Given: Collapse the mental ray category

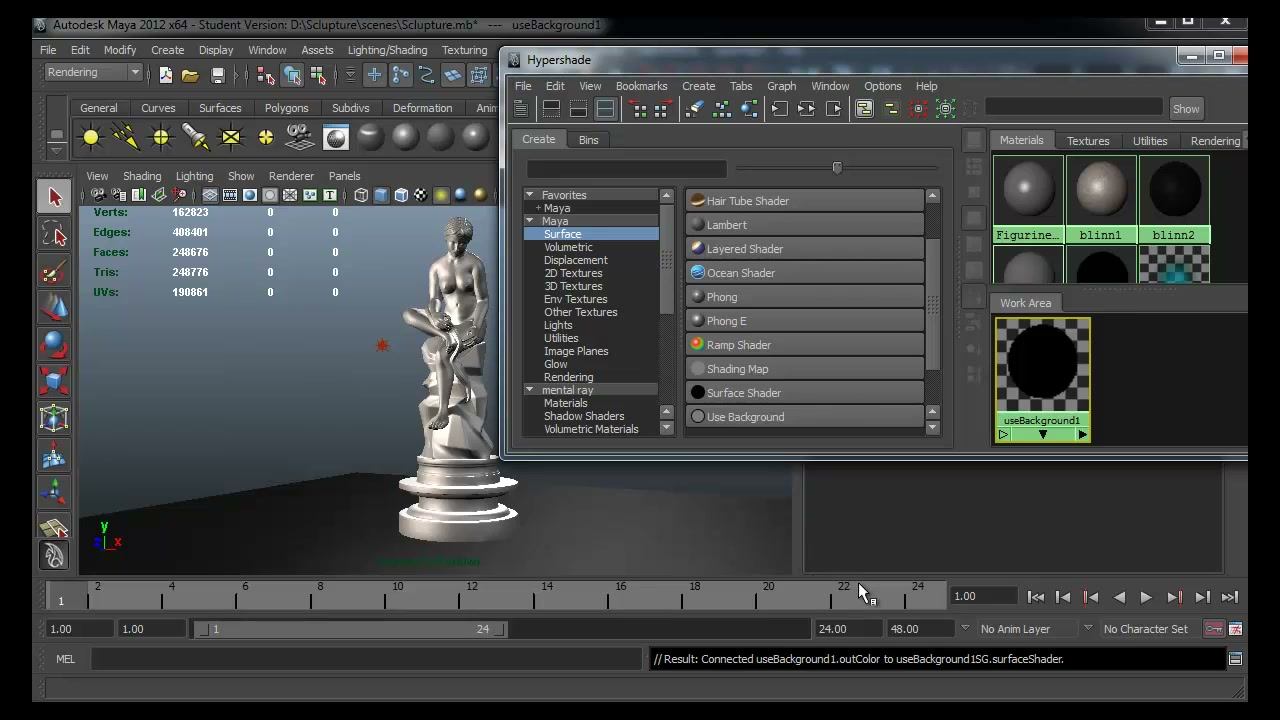Looking at the screenshot, I should click(530, 390).
